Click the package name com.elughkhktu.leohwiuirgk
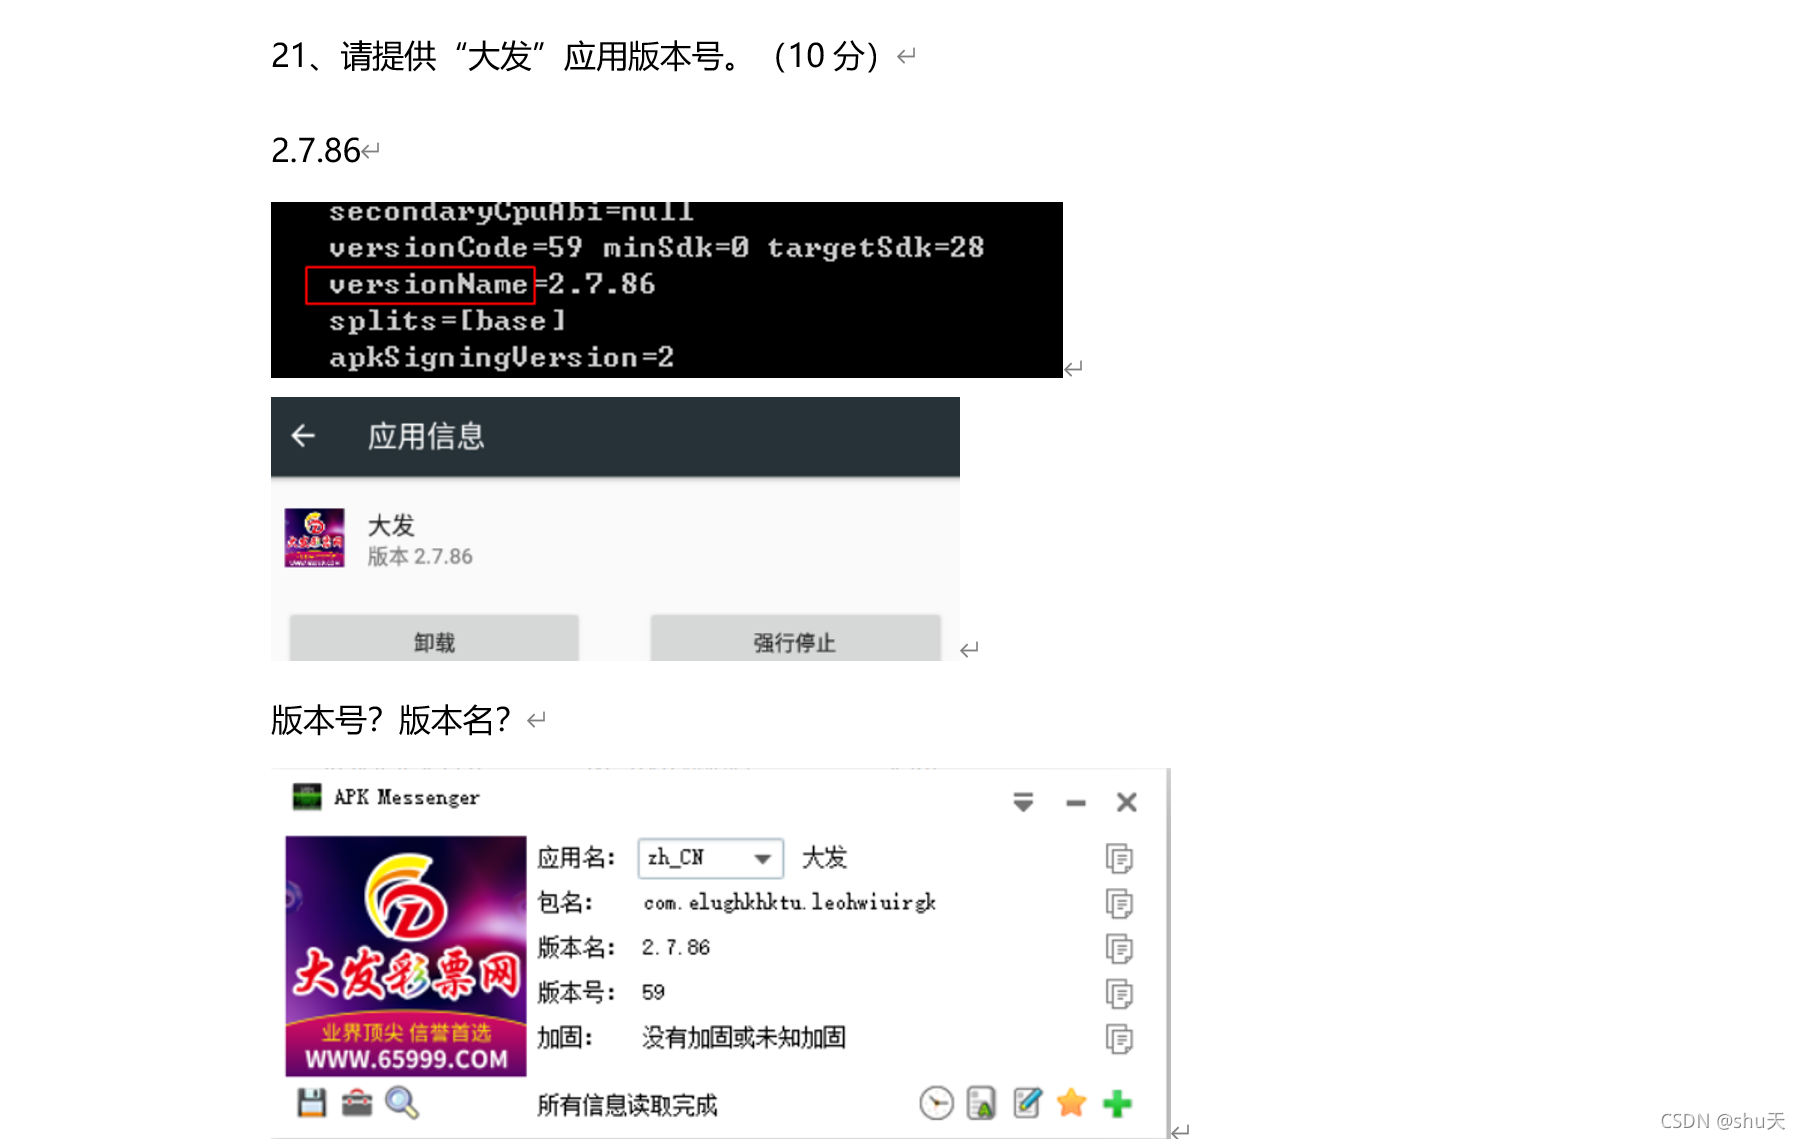 pyautogui.click(x=790, y=902)
